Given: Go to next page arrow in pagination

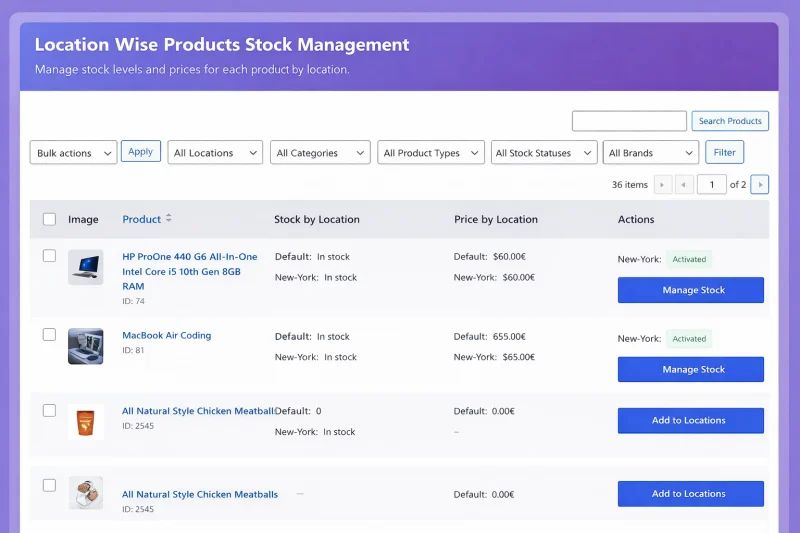Looking at the screenshot, I should pos(760,185).
